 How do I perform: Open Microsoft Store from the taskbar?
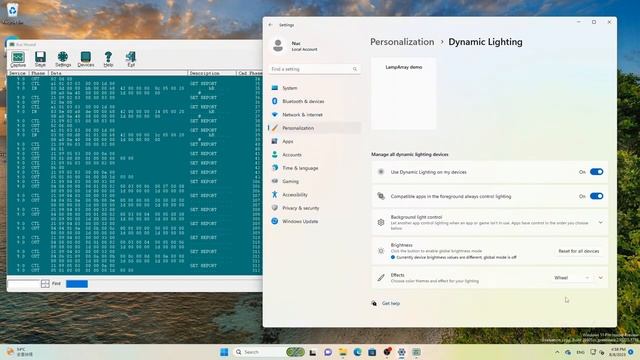click(x=372, y=352)
